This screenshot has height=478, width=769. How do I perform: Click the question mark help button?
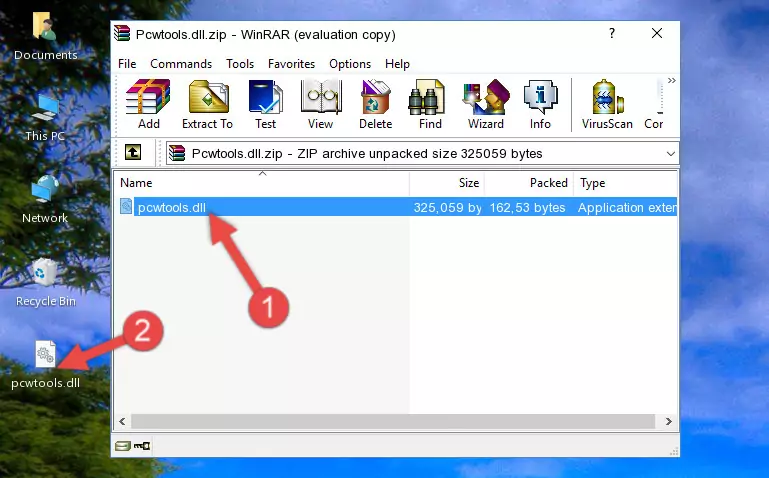[612, 33]
